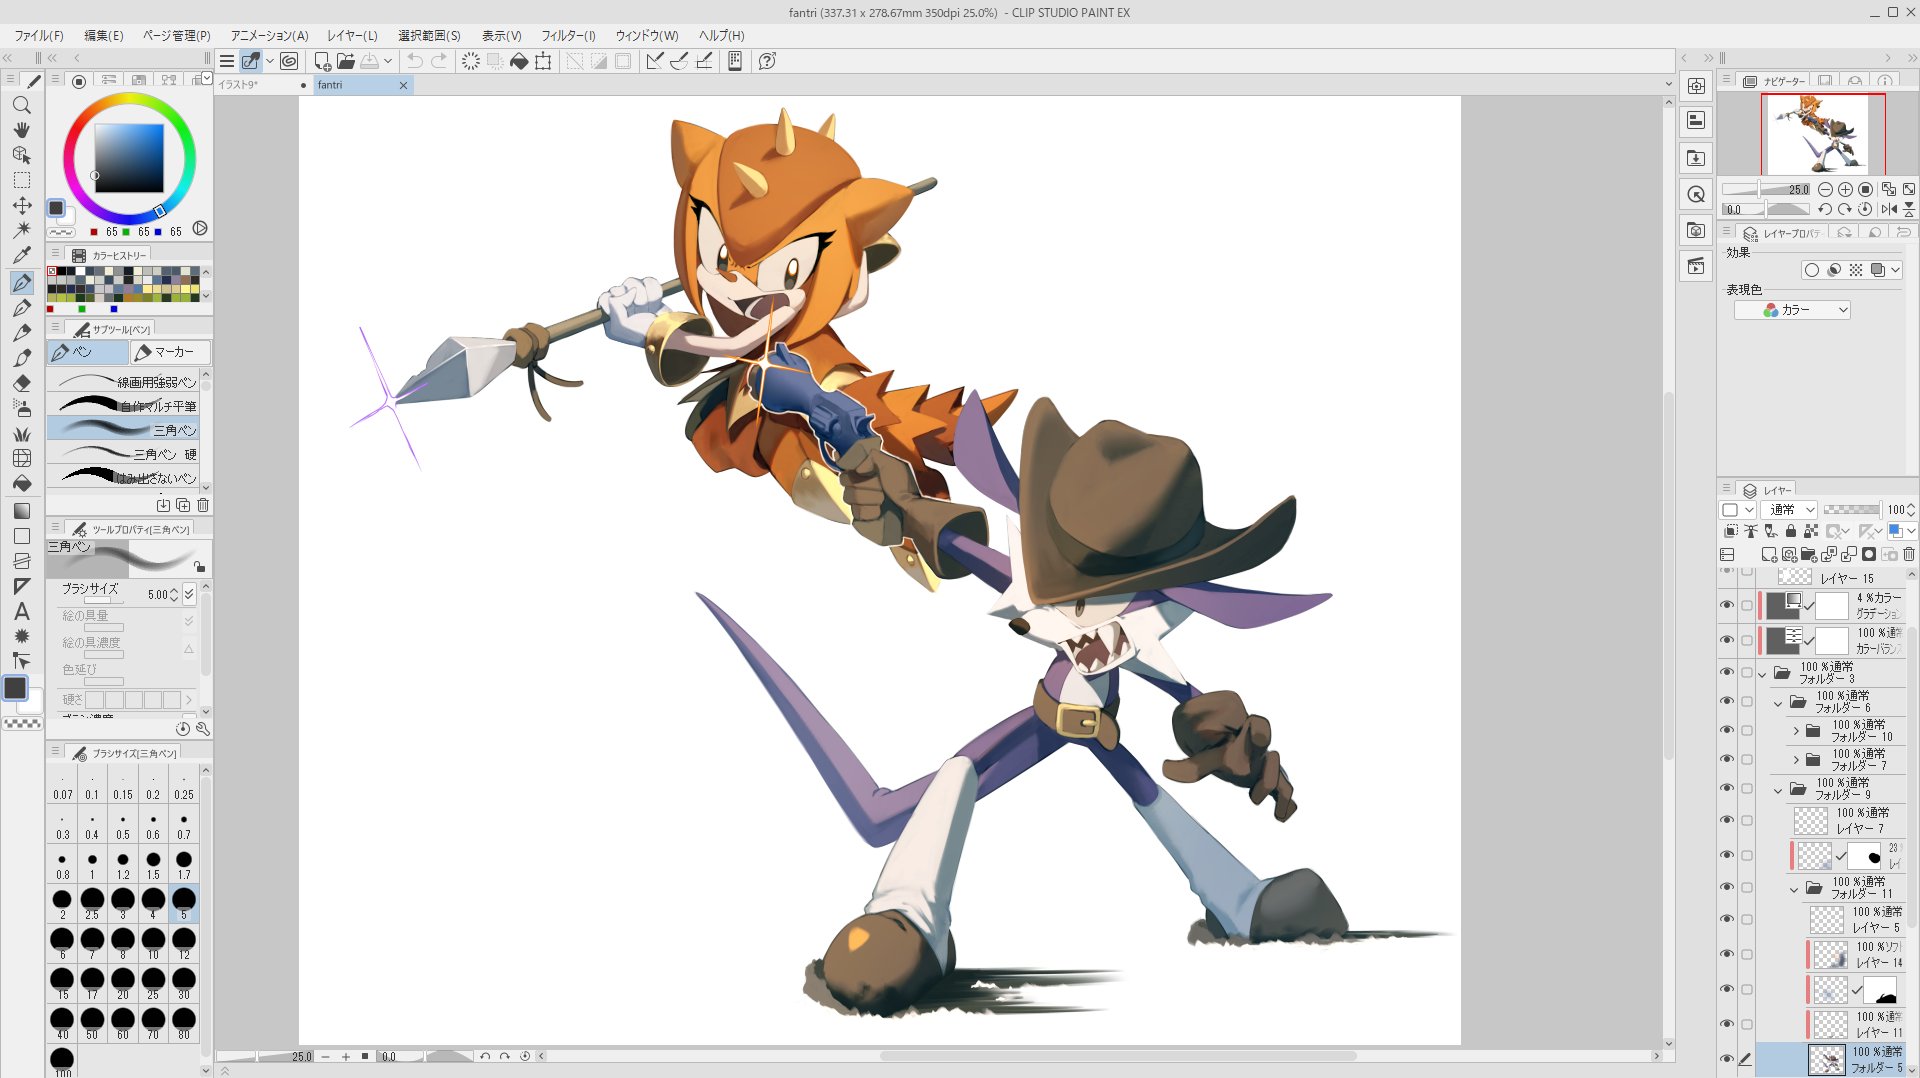The width and height of the screenshot is (1920, 1078).
Task: Select the Eyedropper tool
Action: (21, 255)
